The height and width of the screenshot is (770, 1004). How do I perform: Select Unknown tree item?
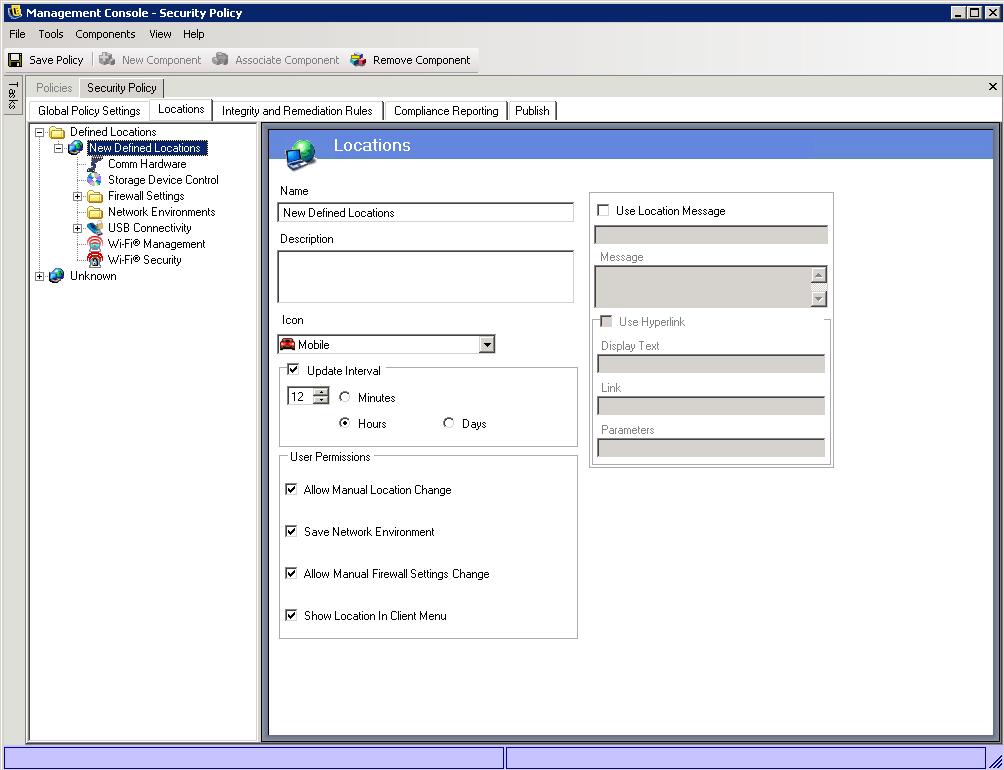coord(93,276)
